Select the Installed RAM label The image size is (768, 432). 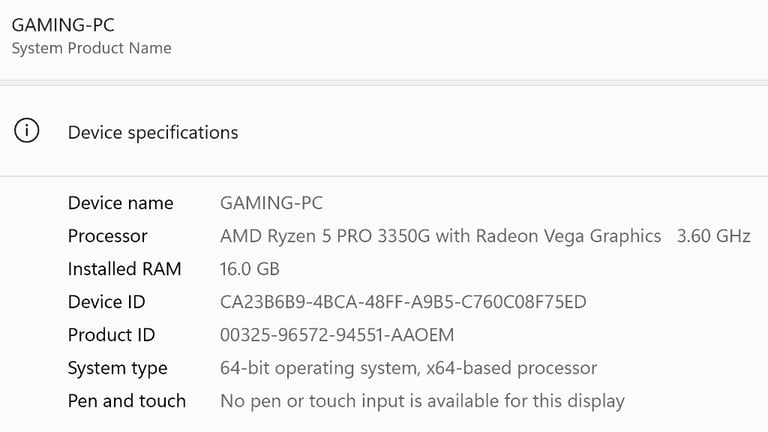click(x=124, y=269)
